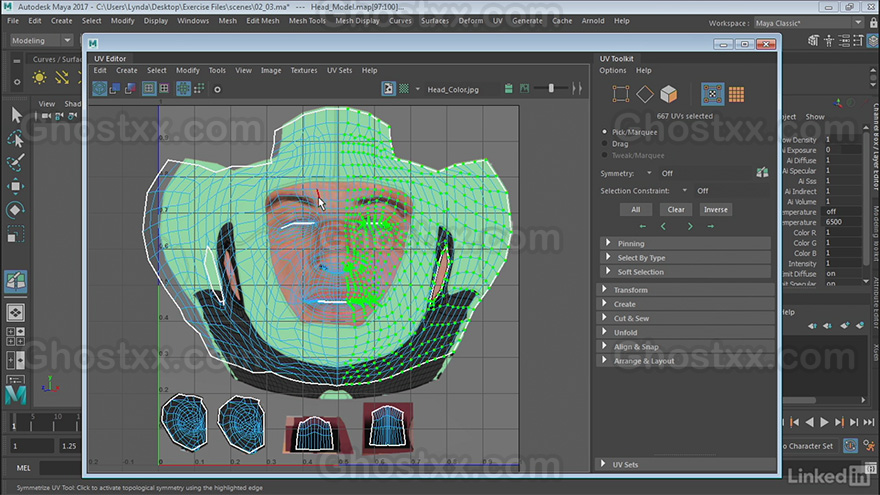This screenshot has width=880, height=495.
Task: Select Tweak/Marquee radio option
Action: click(x=604, y=155)
